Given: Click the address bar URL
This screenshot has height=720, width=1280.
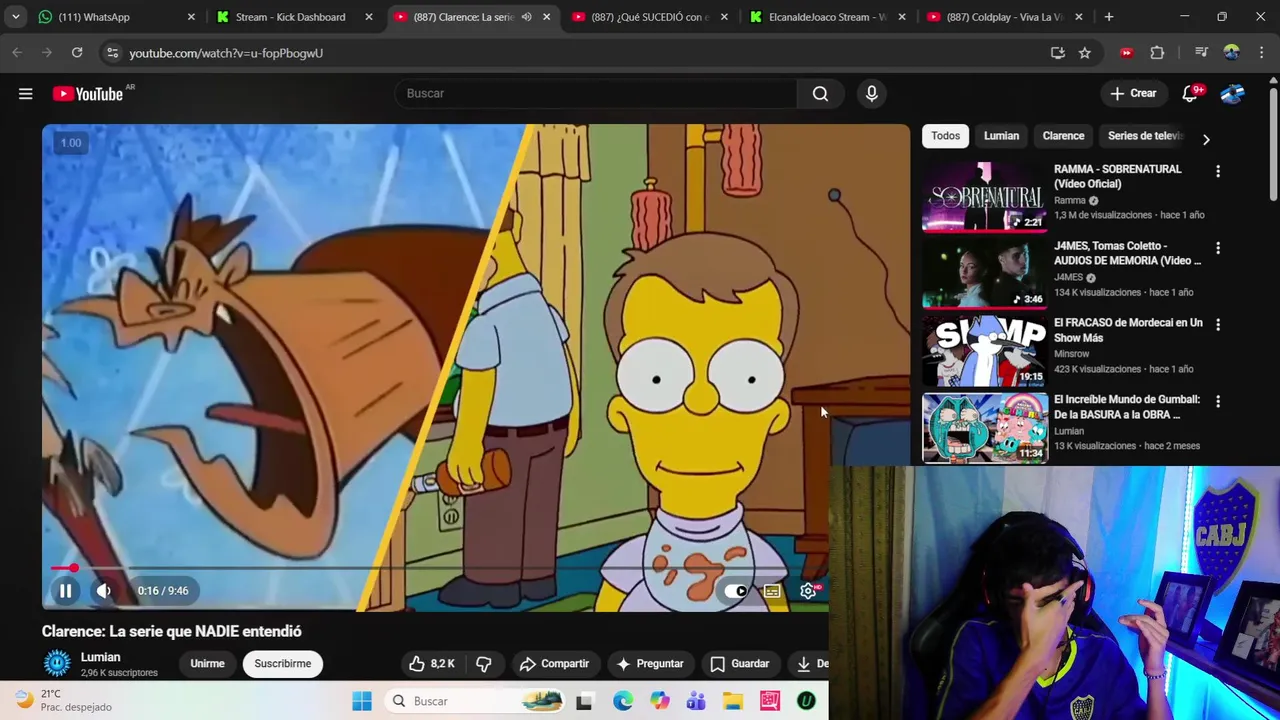Looking at the screenshot, I should point(226,53).
